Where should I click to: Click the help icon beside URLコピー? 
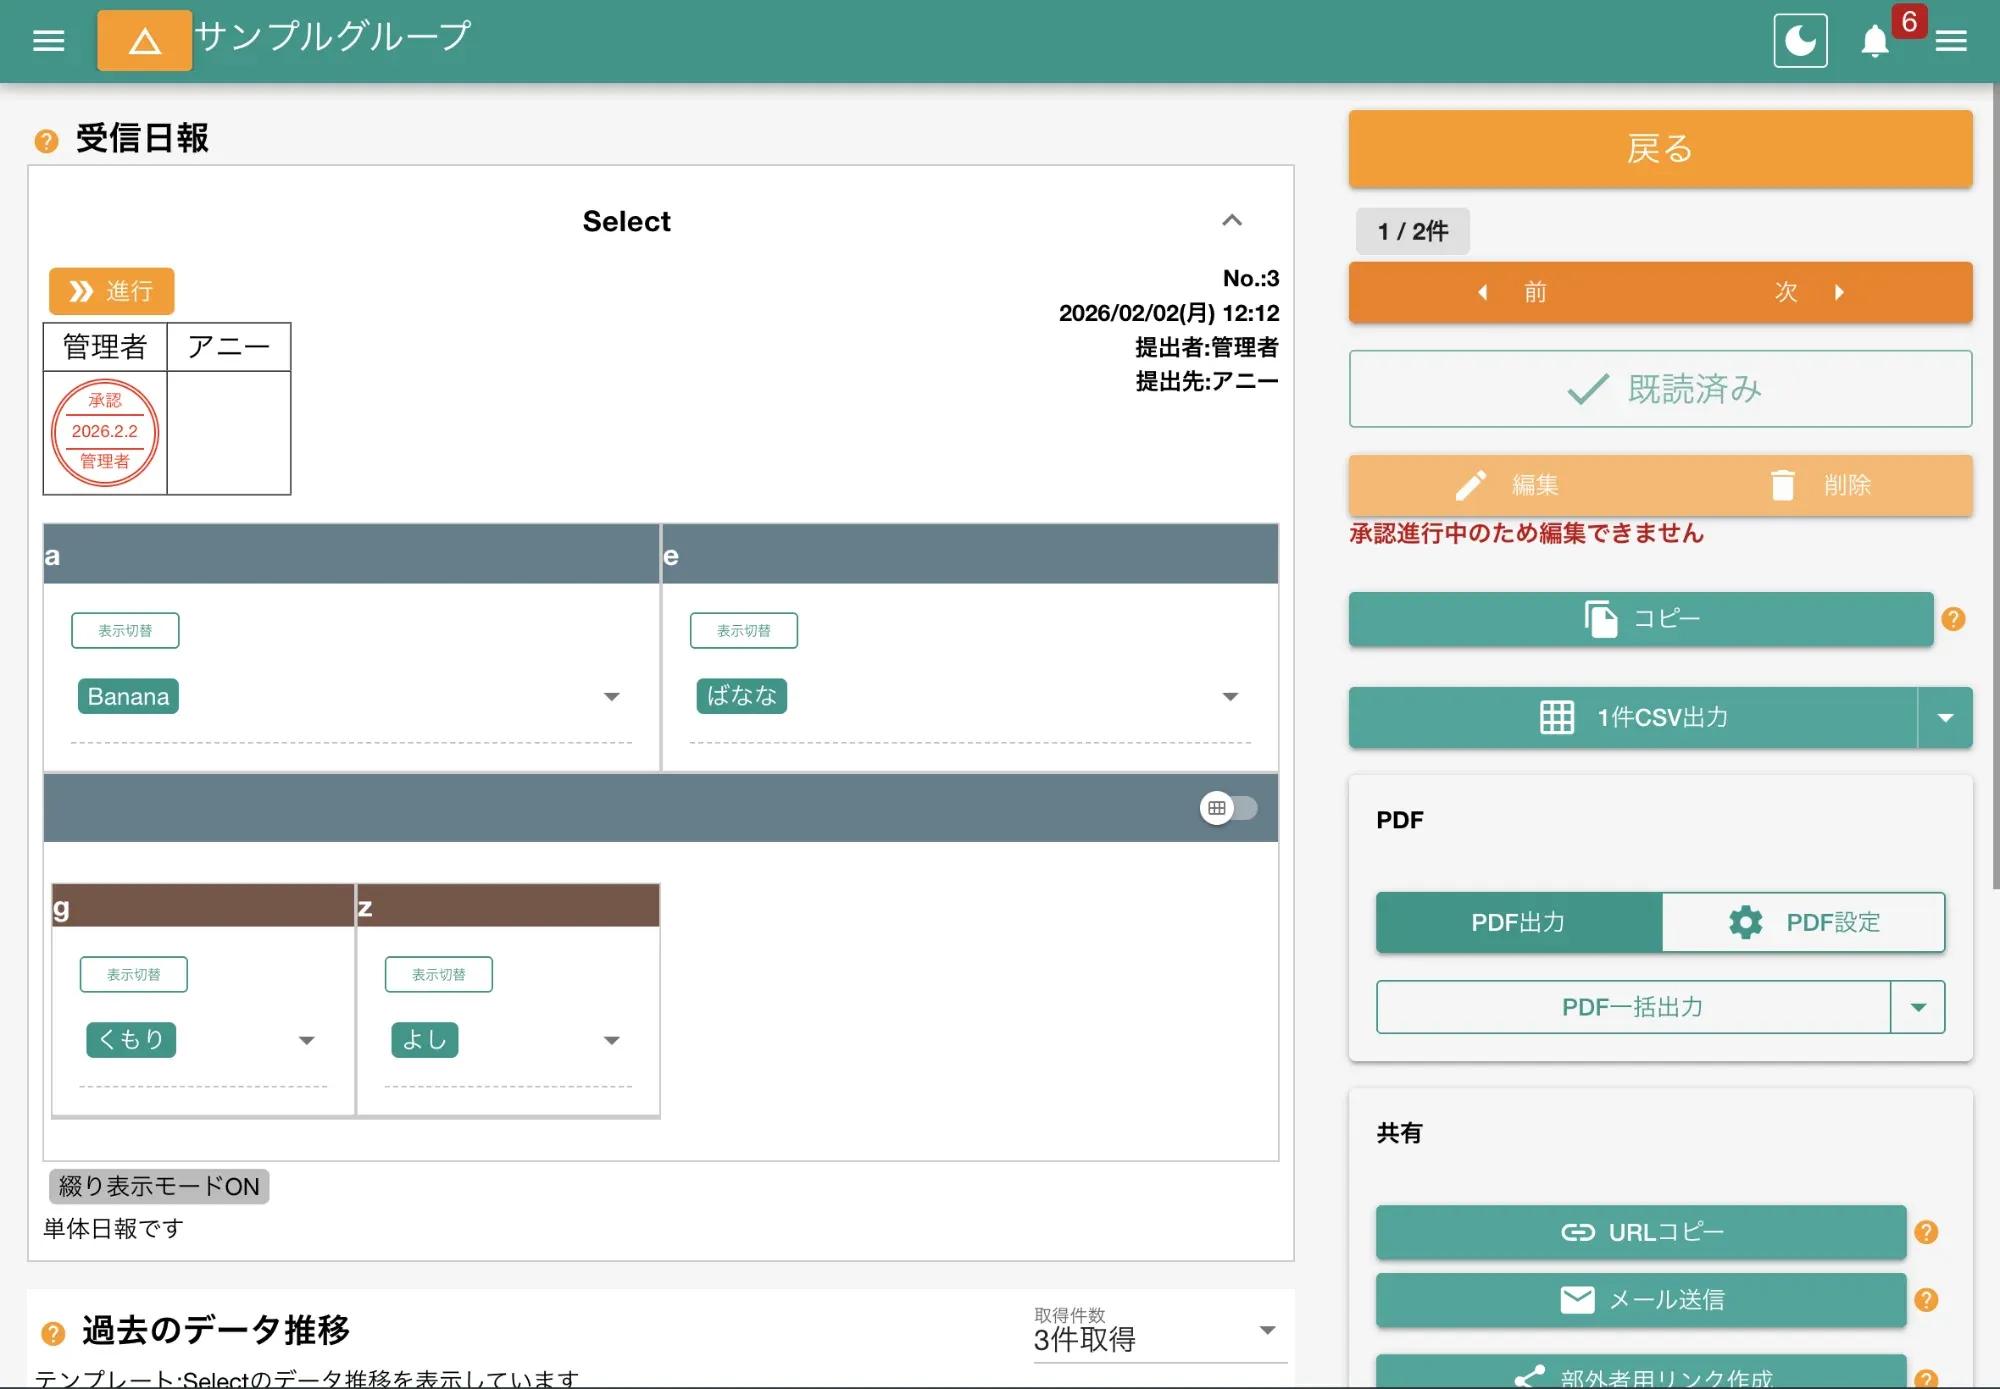click(1926, 1232)
